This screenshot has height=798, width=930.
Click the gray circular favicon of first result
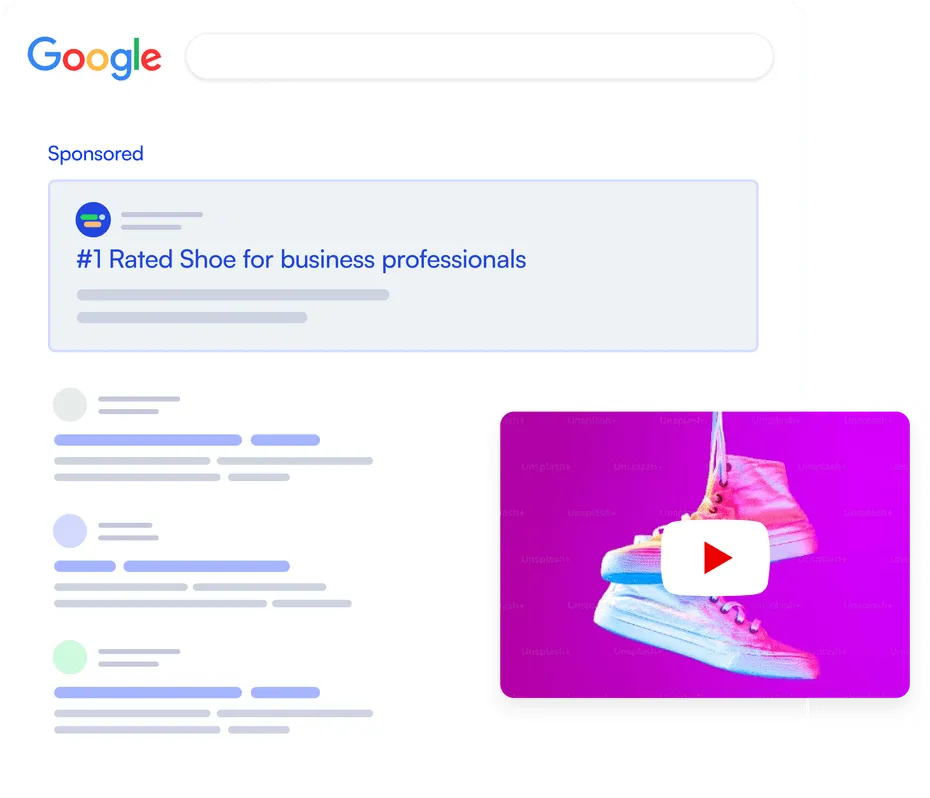click(70, 405)
